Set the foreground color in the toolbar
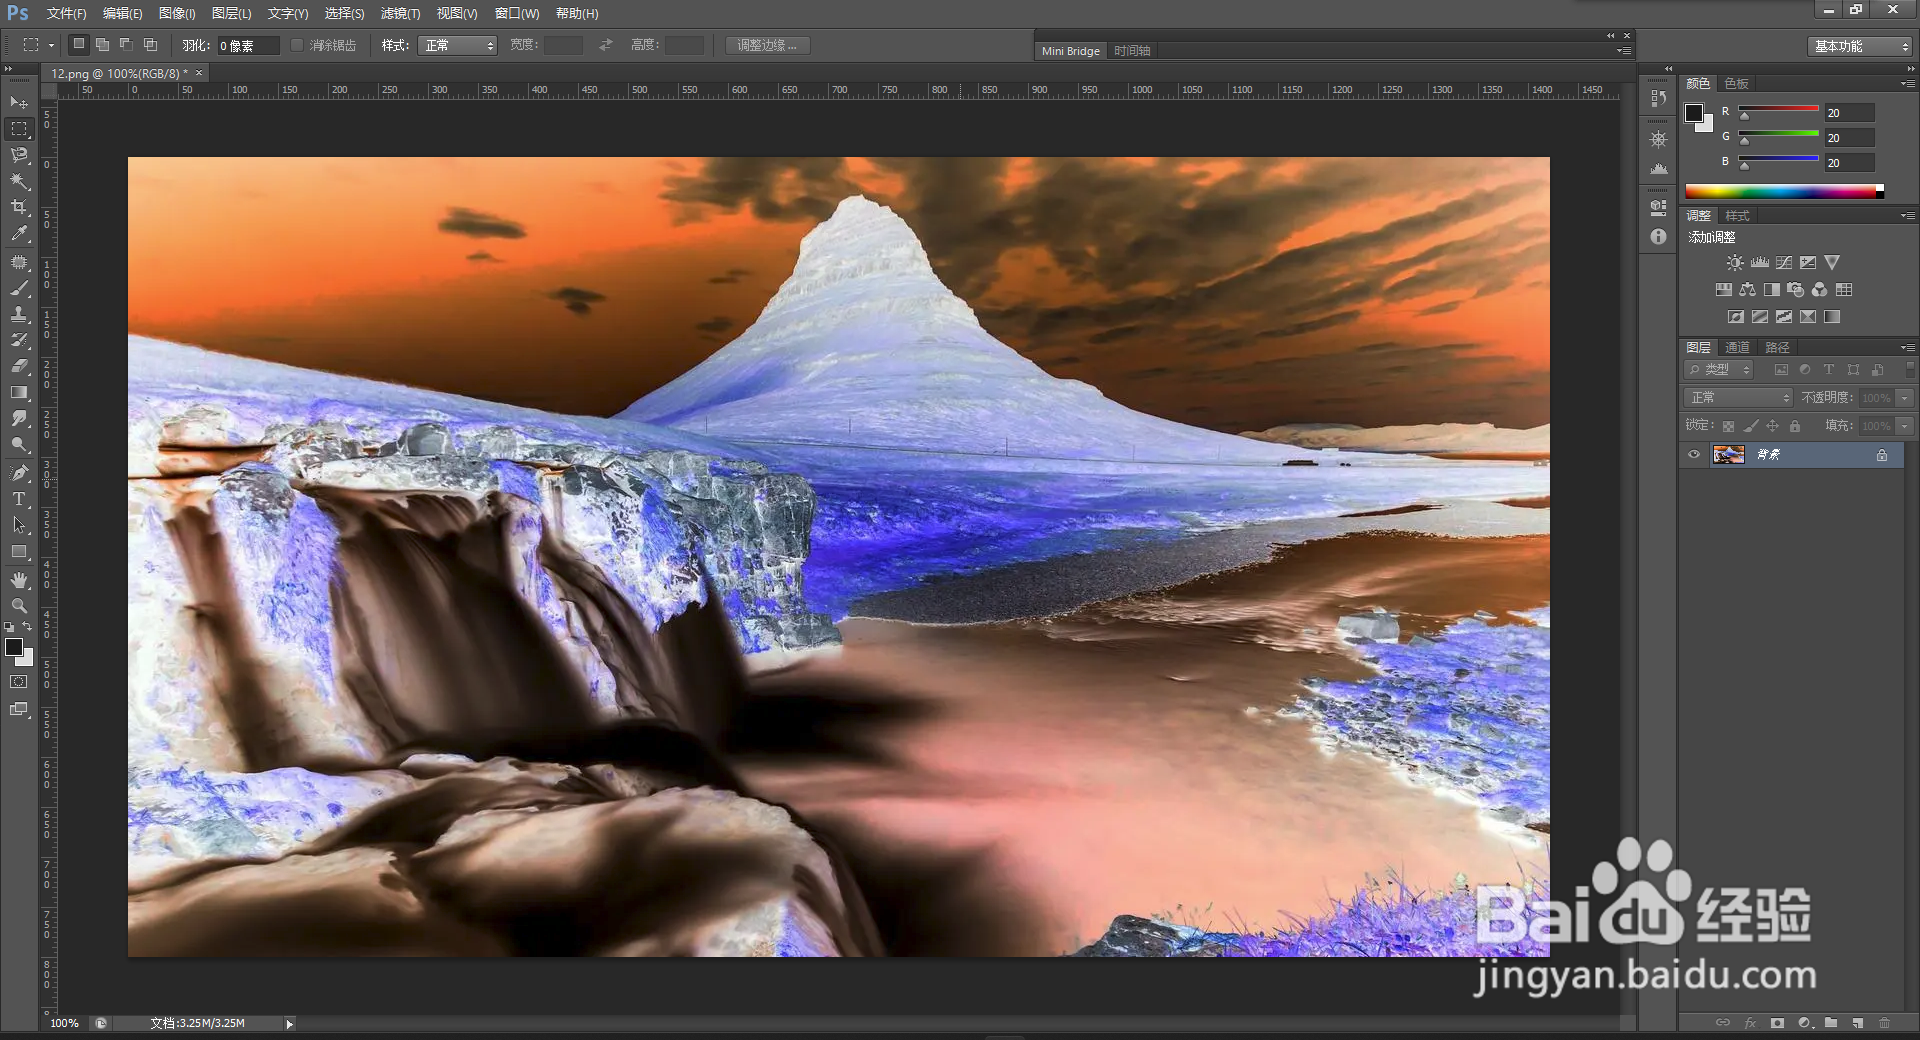The image size is (1920, 1040). coord(14,647)
